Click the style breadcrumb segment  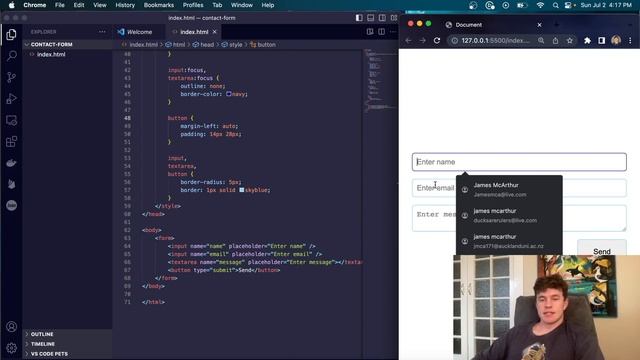pyautogui.click(x=236, y=44)
